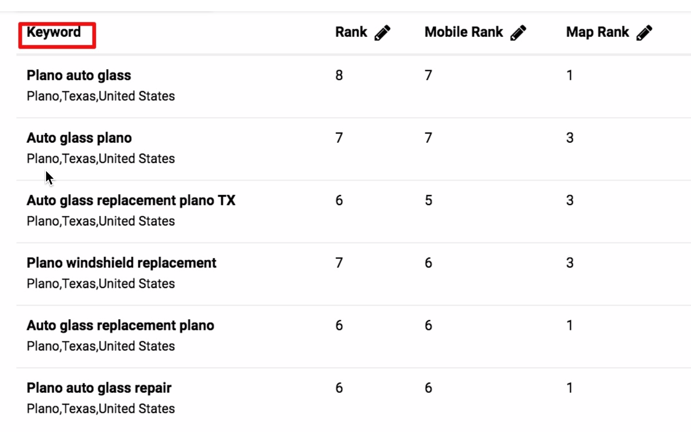Click mobile rank 5 for replacement plano TX

[x=428, y=200]
